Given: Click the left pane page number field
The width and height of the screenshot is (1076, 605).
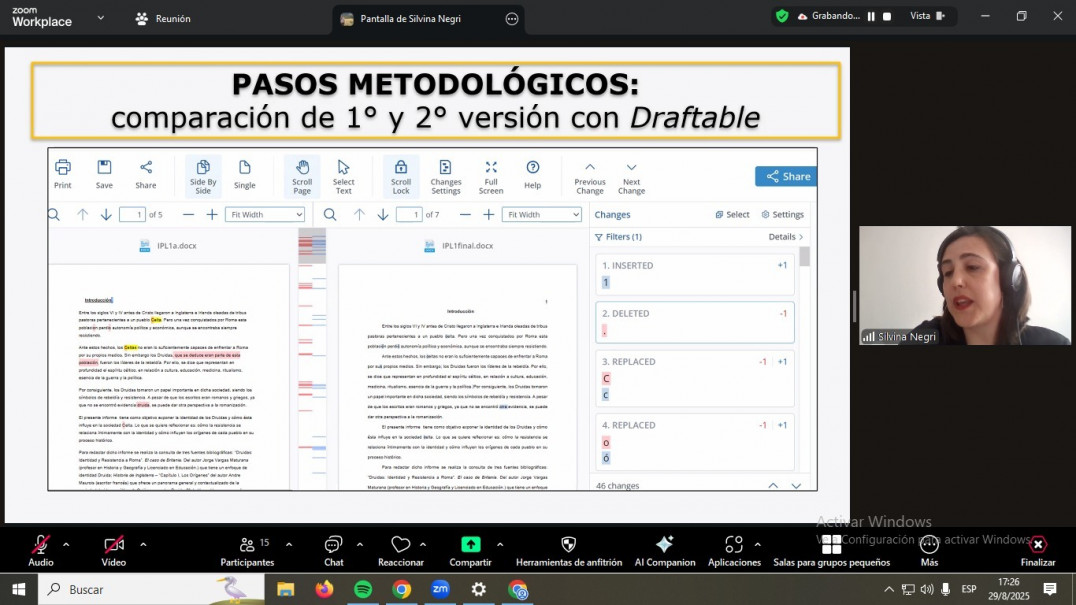Looking at the screenshot, I should coord(132,215).
